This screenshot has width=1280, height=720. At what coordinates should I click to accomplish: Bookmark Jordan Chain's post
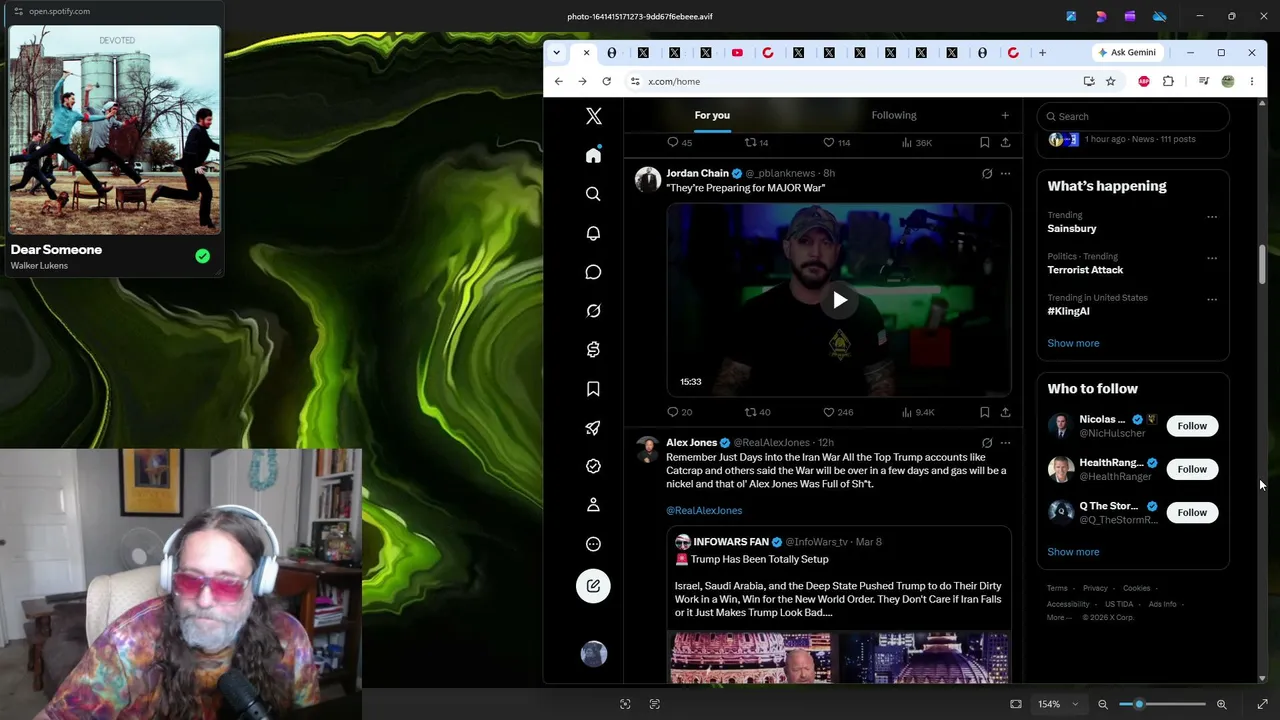[x=984, y=412]
